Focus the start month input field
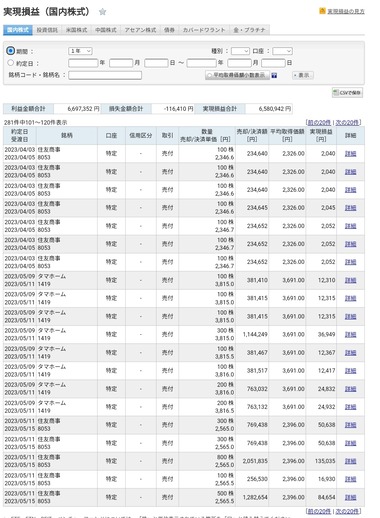380x518 pixels. (121, 63)
